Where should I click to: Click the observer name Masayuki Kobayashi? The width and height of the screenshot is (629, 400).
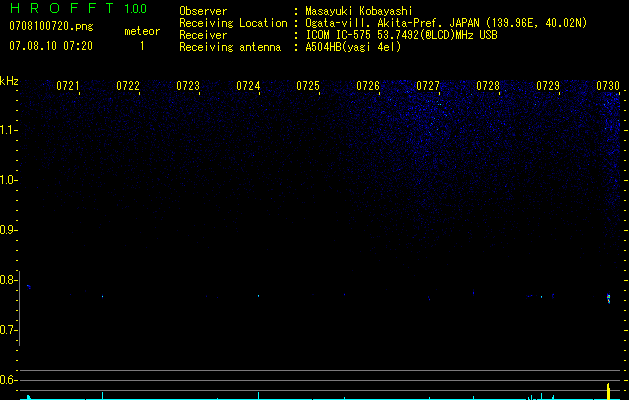pyautogui.click(x=359, y=11)
